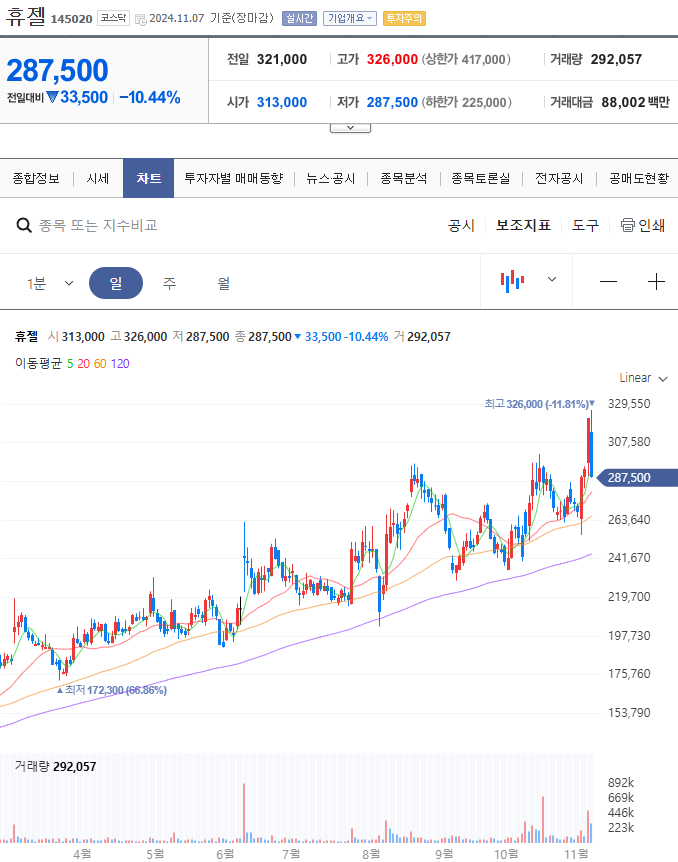Click the 투자주의 warning badge
The height and width of the screenshot is (862, 678).
tap(404, 18)
